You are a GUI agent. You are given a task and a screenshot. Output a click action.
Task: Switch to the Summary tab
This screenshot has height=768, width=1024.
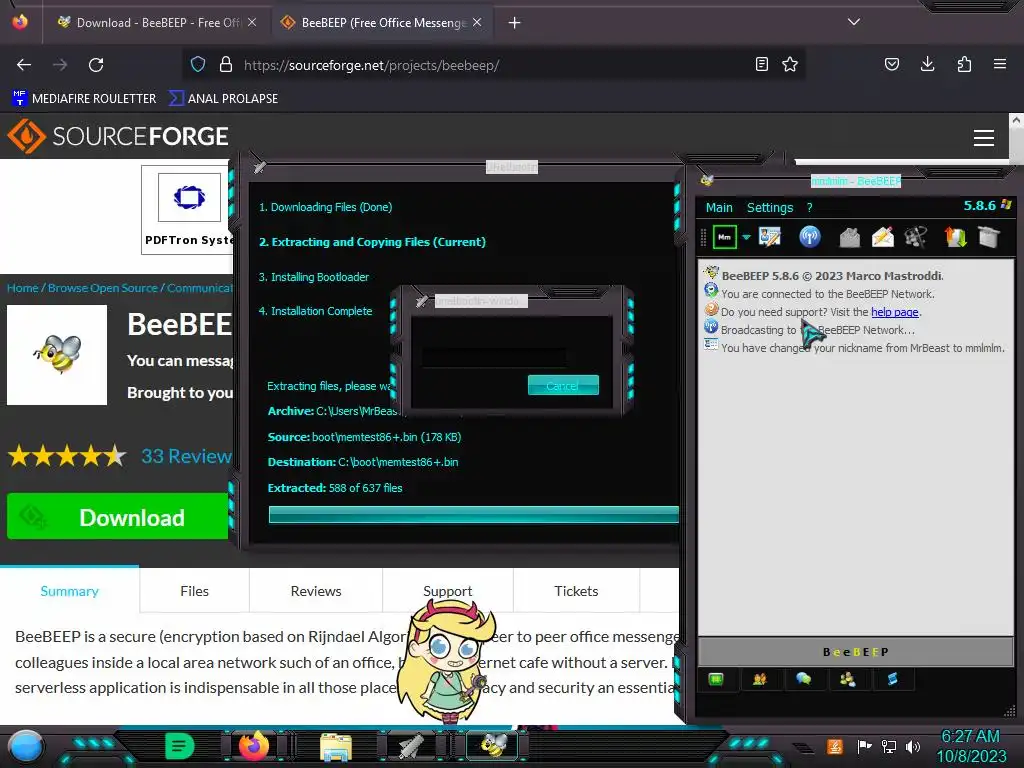(69, 591)
